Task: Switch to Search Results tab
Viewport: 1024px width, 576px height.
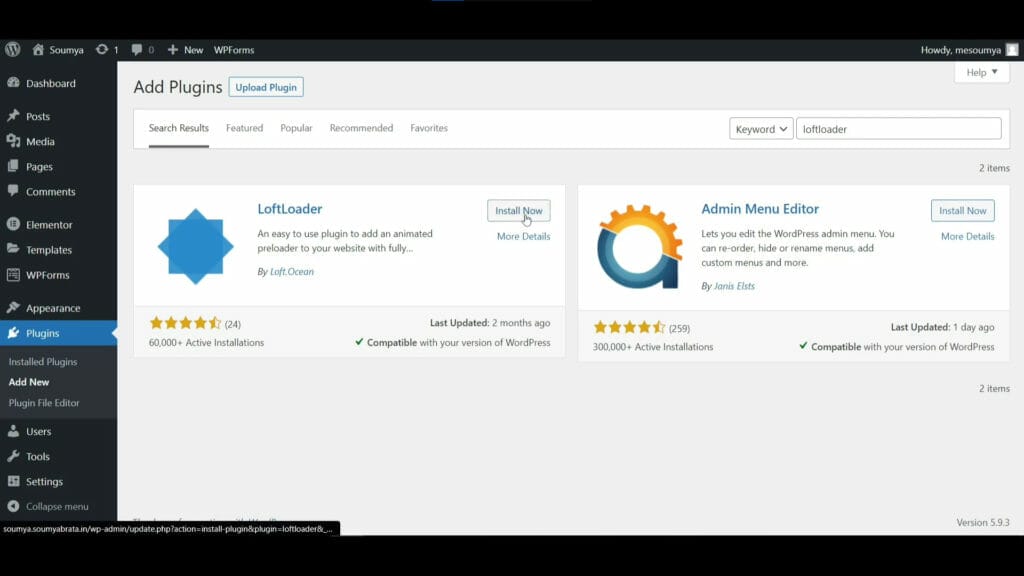Action: (x=178, y=128)
